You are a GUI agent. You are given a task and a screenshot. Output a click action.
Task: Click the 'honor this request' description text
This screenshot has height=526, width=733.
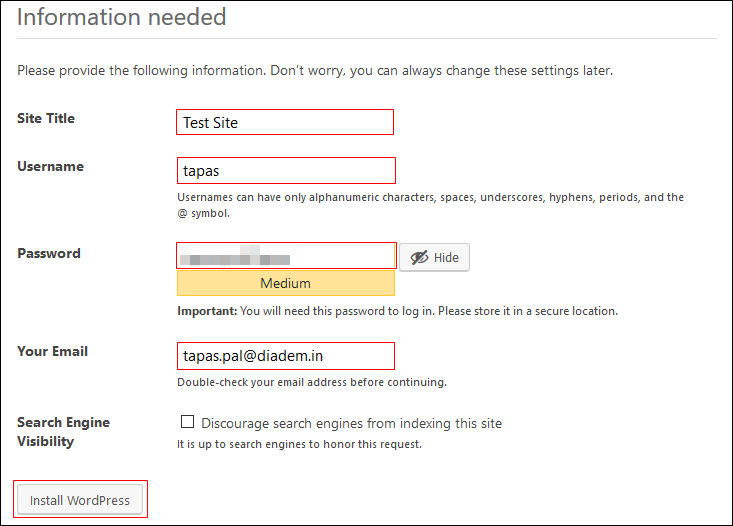coord(299,444)
